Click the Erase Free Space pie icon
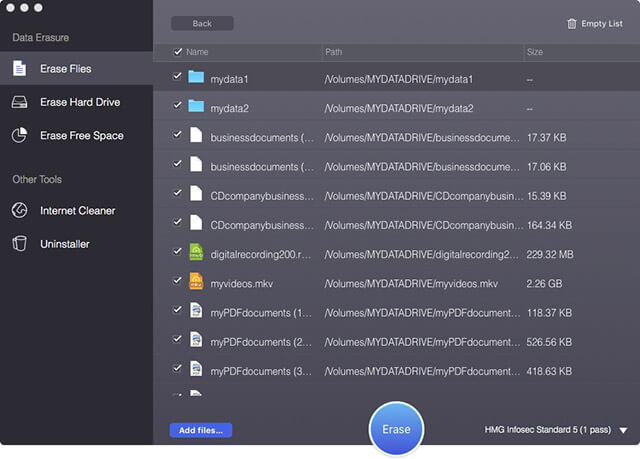The width and height of the screenshot is (640, 459). coord(19,135)
